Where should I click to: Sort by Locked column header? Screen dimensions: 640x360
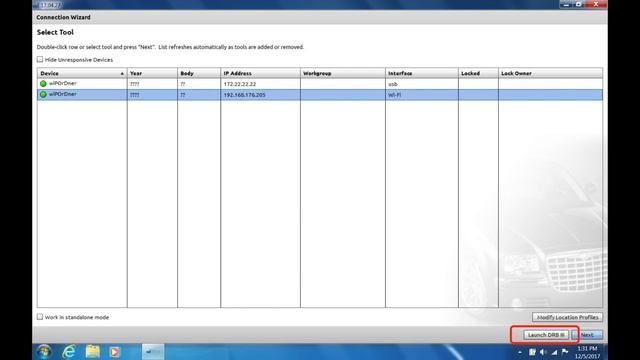click(478, 73)
